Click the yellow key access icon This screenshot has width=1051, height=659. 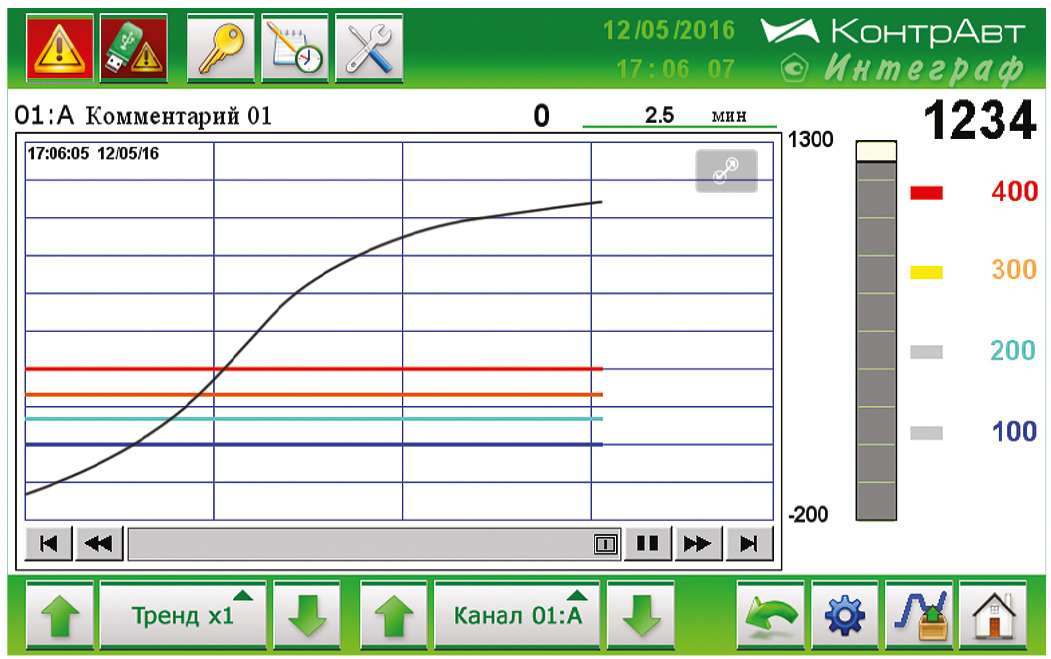click(221, 48)
